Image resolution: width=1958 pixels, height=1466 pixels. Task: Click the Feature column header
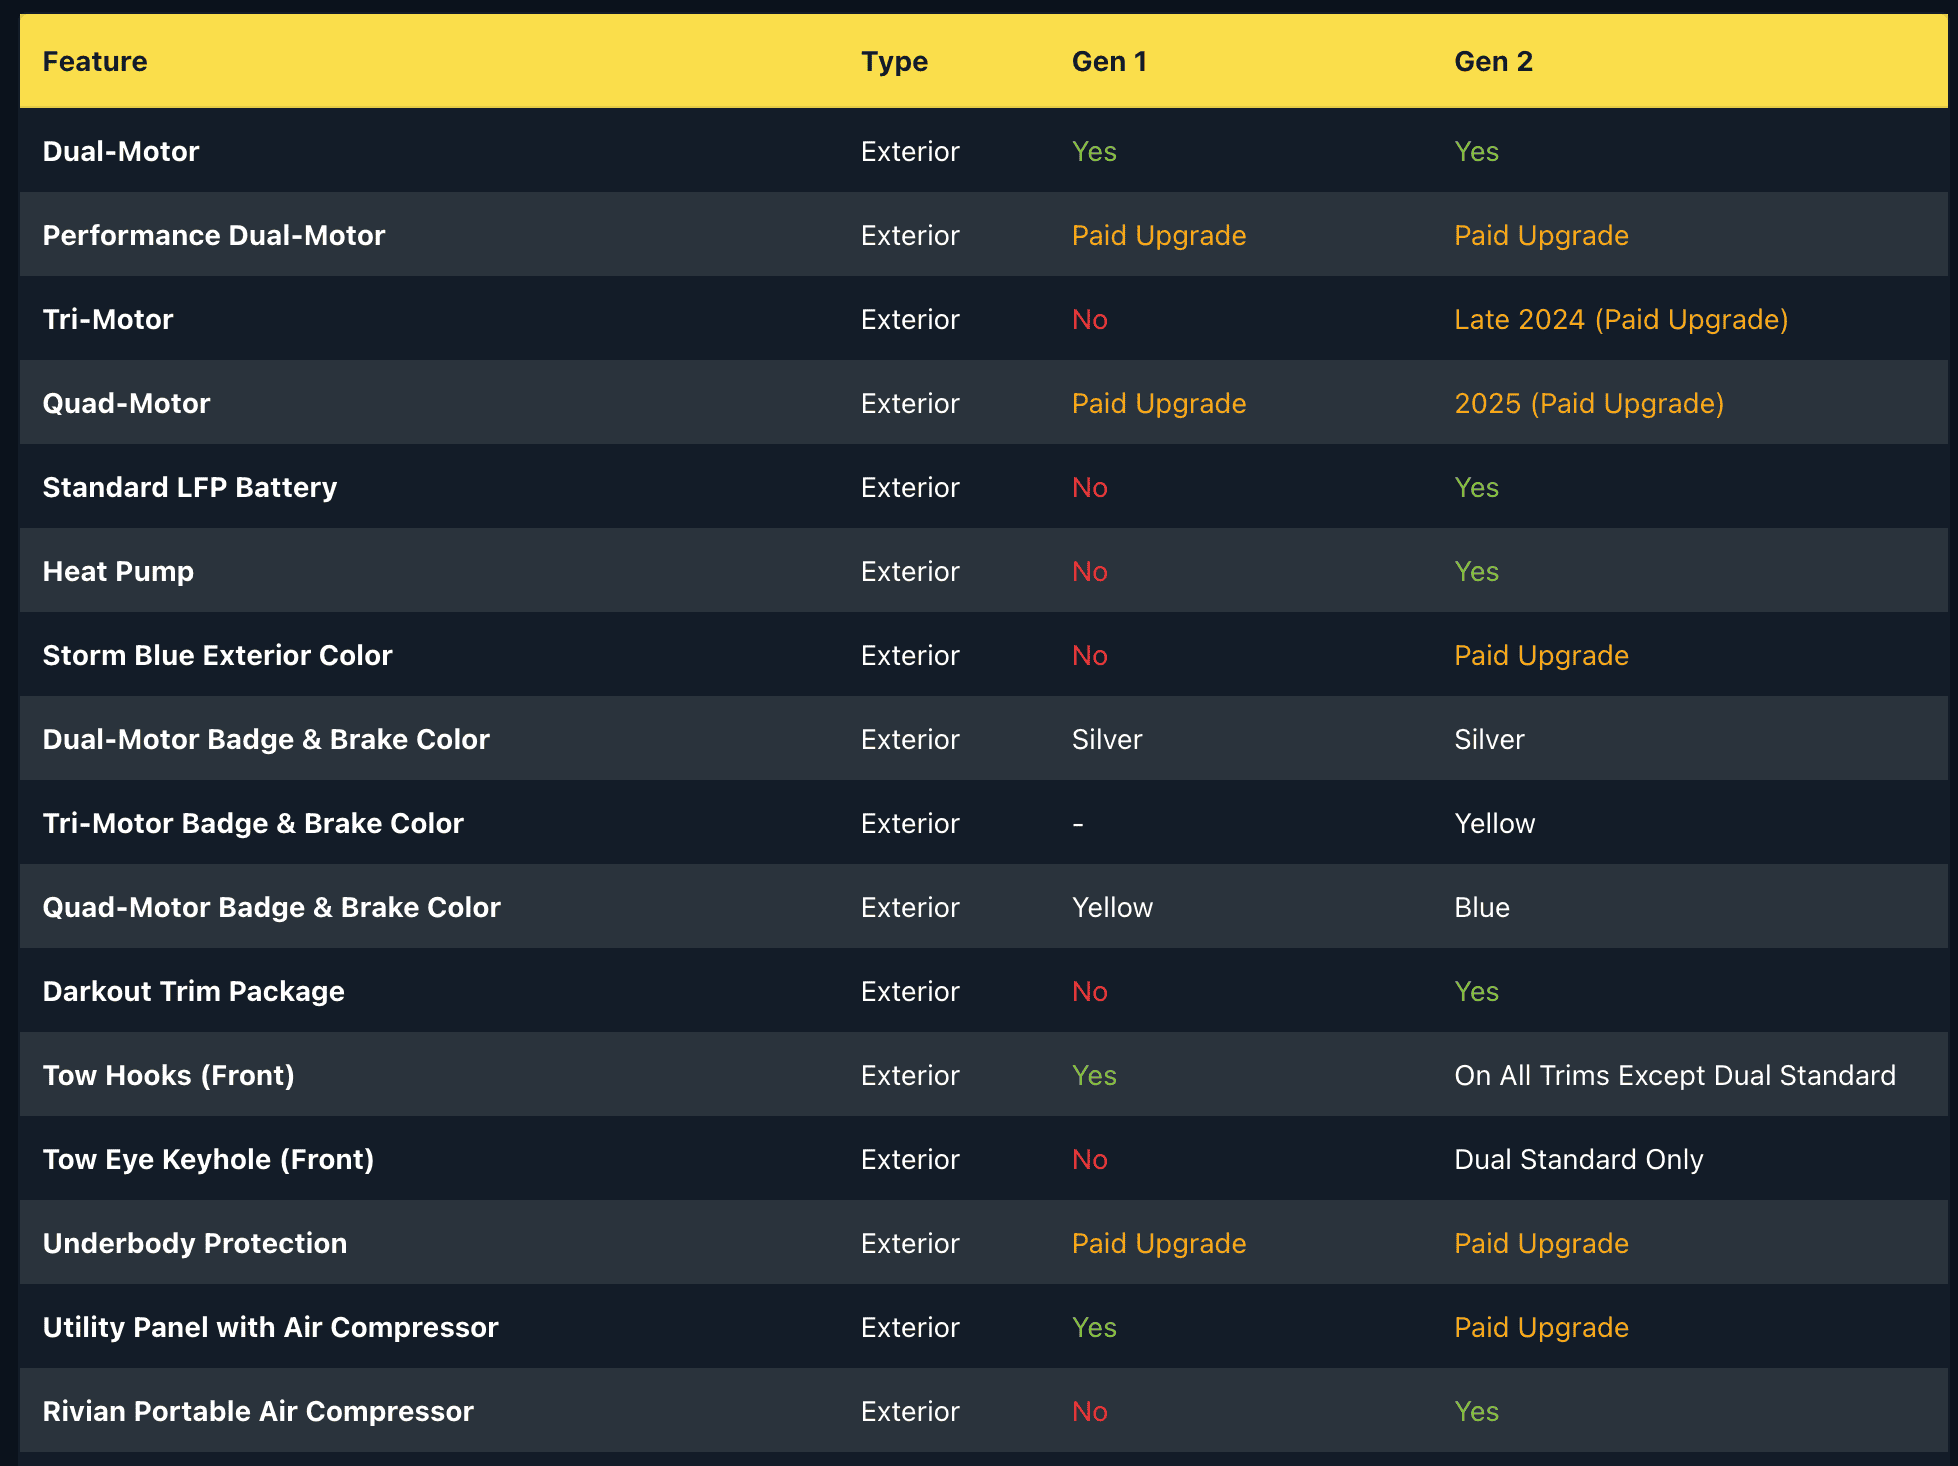click(95, 62)
